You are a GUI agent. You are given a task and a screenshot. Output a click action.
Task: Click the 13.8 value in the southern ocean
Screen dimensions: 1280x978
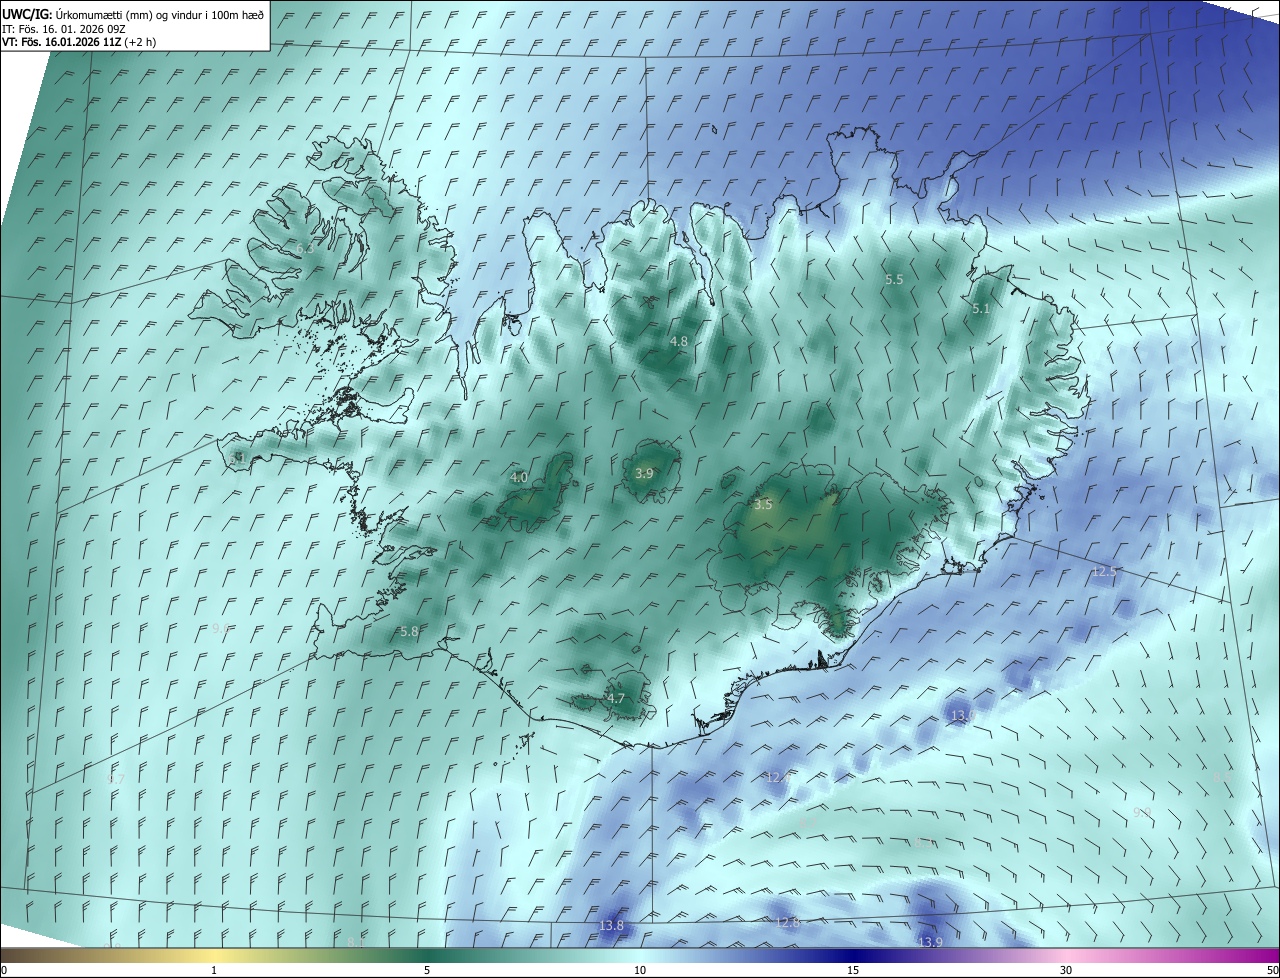(611, 926)
